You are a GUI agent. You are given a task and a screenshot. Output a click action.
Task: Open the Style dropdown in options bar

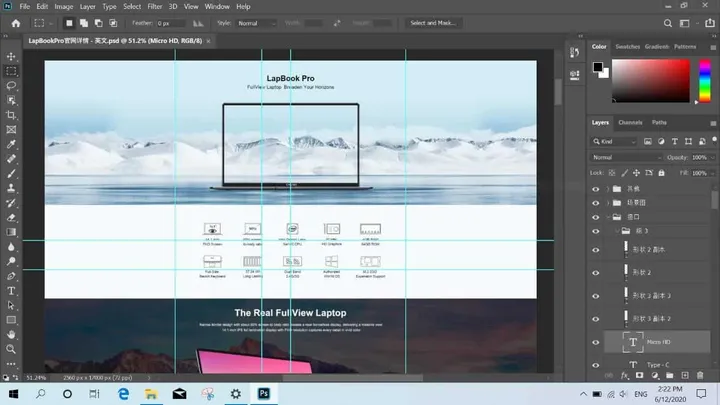click(258, 23)
